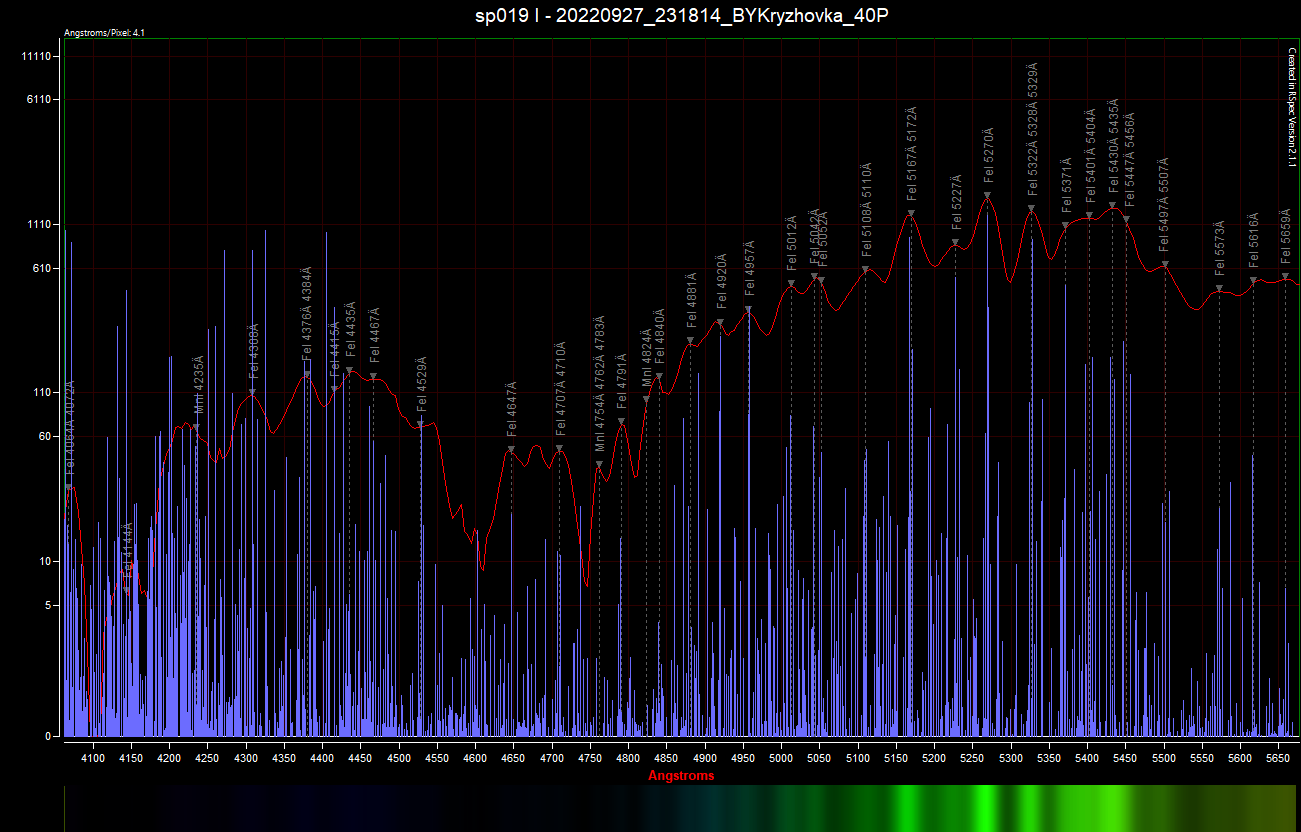This screenshot has width=1301, height=832.
Task: Select the FeI 4376Å 4384Å line label
Action: click(307, 312)
